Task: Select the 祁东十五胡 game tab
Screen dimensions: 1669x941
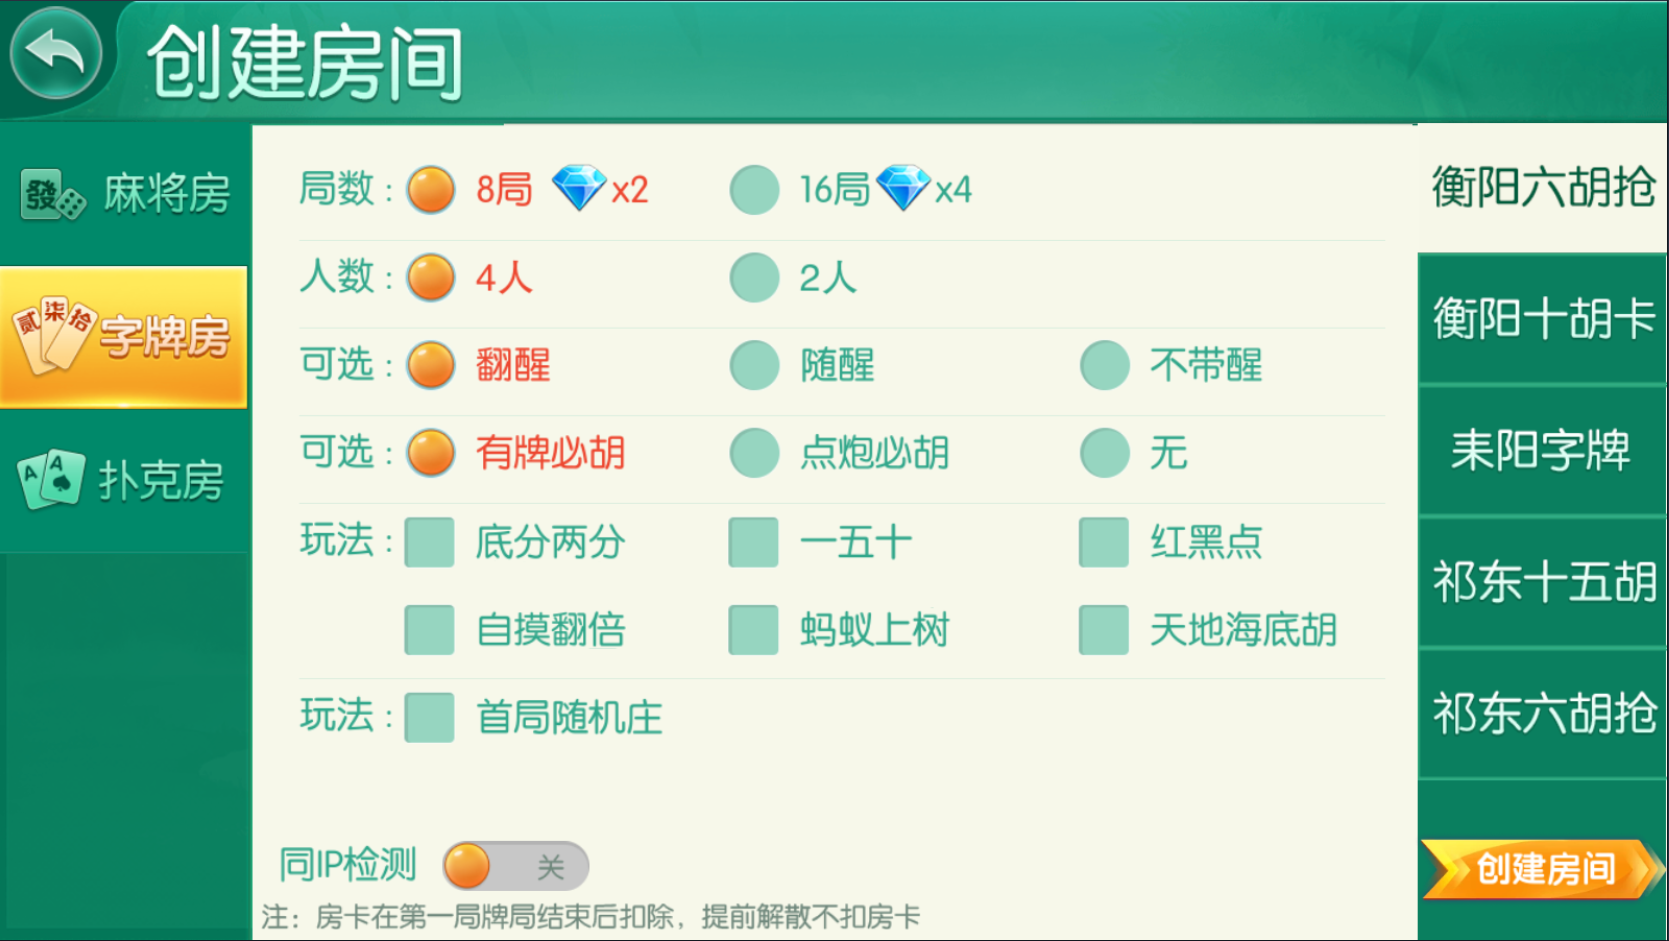Action: click(1543, 582)
